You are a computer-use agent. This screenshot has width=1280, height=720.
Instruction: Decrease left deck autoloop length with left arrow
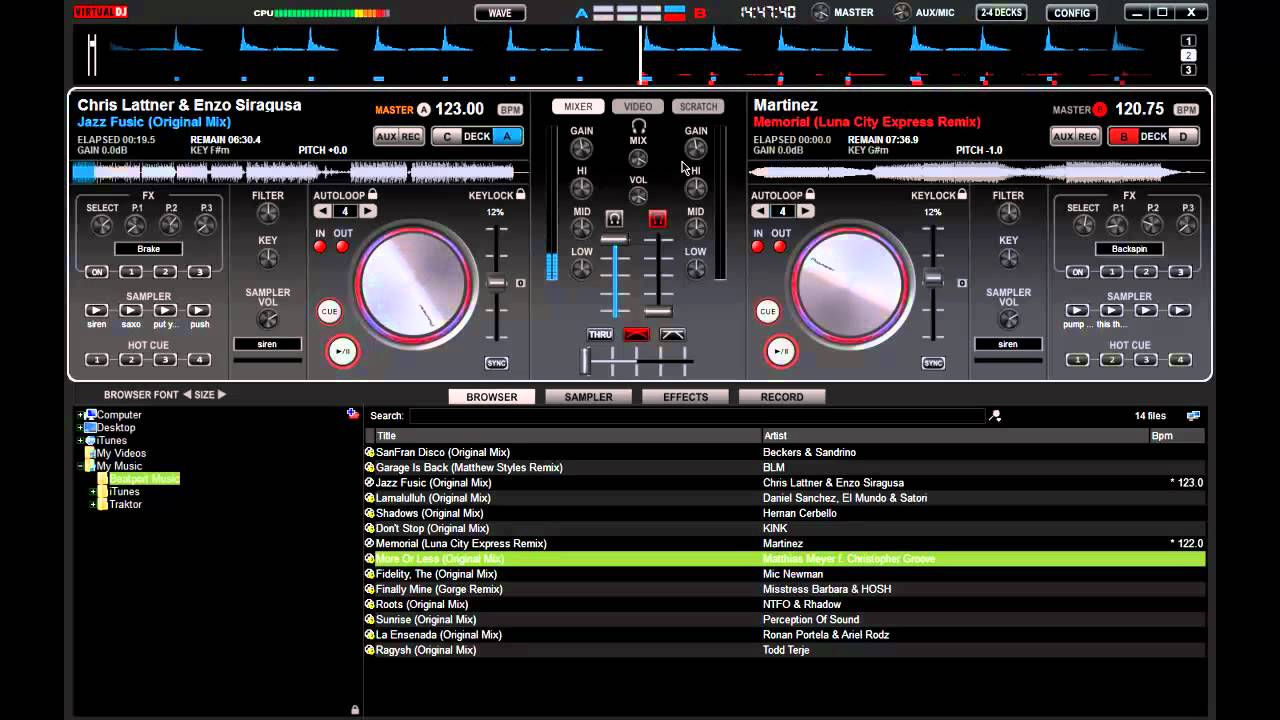coord(322,211)
